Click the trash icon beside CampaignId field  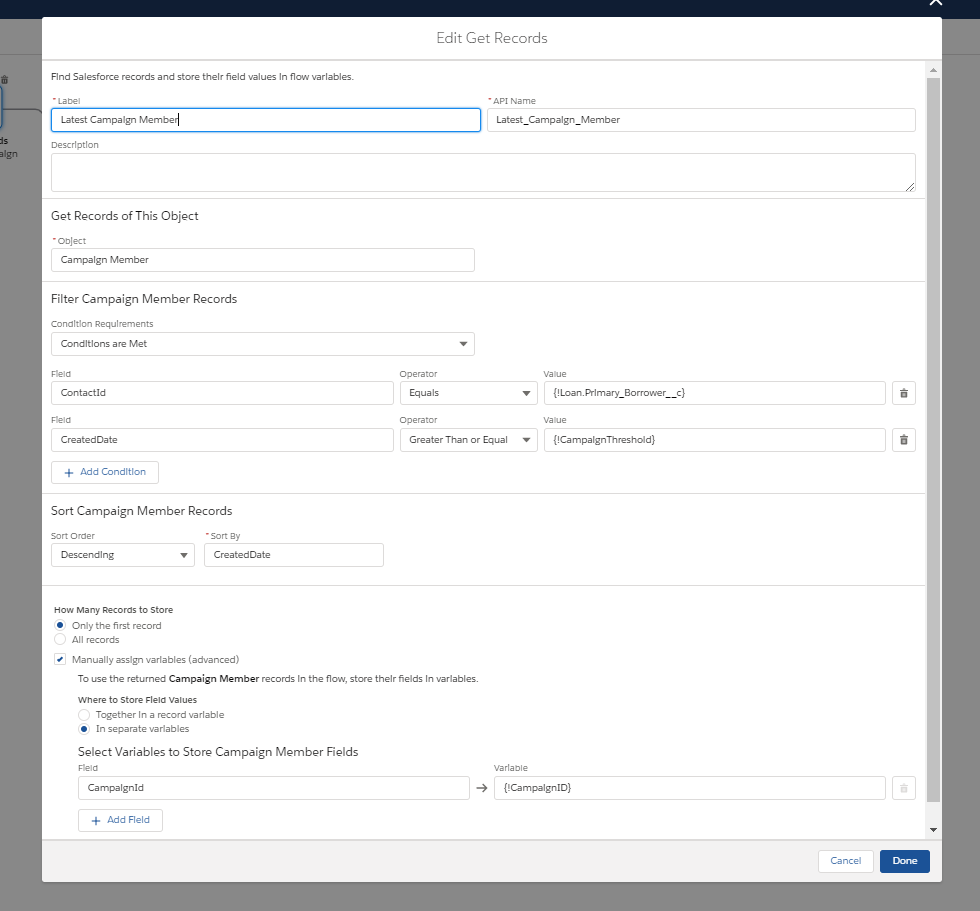(x=903, y=788)
